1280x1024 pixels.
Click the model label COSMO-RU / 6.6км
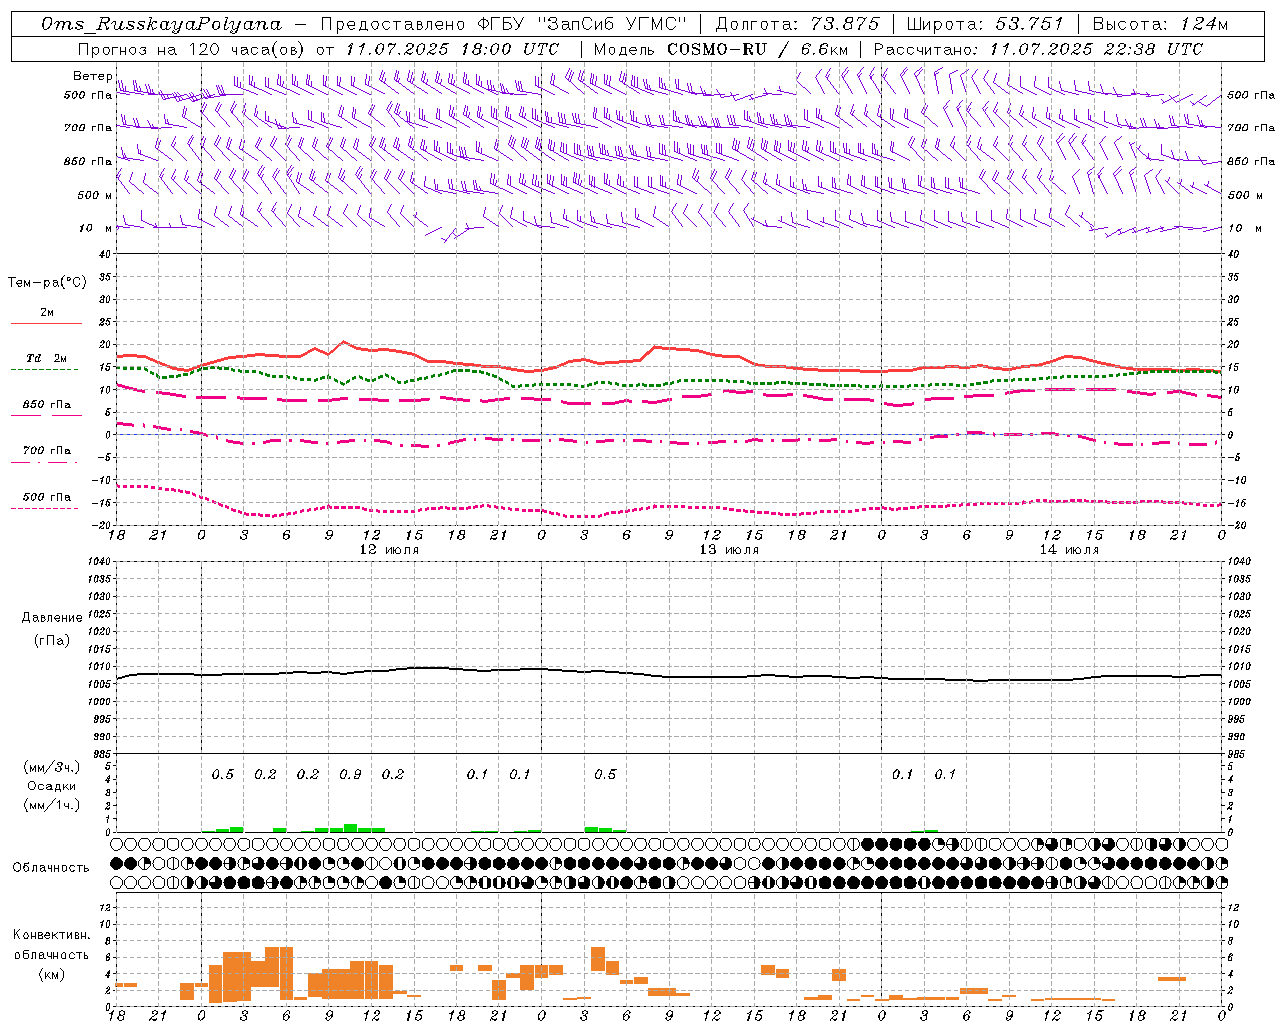point(758,49)
